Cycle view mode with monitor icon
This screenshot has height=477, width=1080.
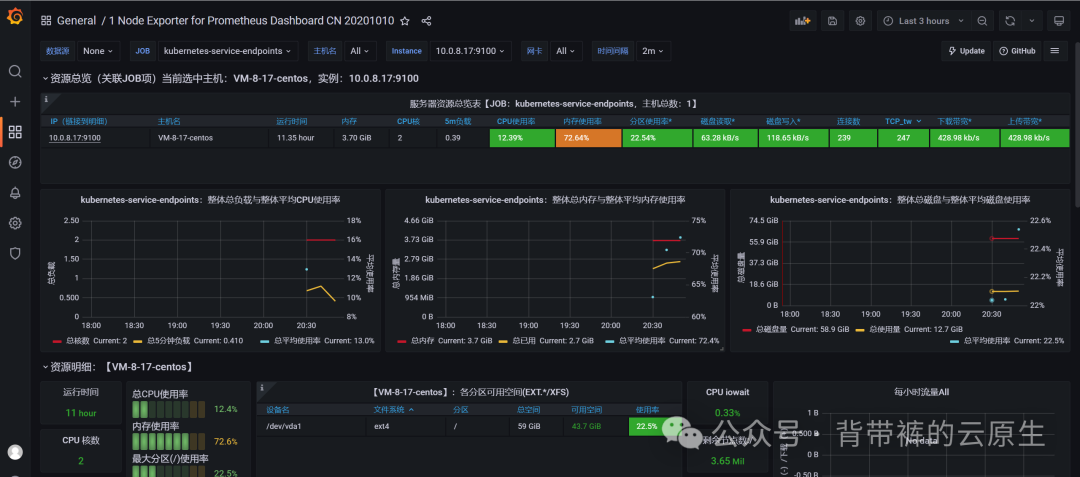pyautogui.click(x=1059, y=21)
